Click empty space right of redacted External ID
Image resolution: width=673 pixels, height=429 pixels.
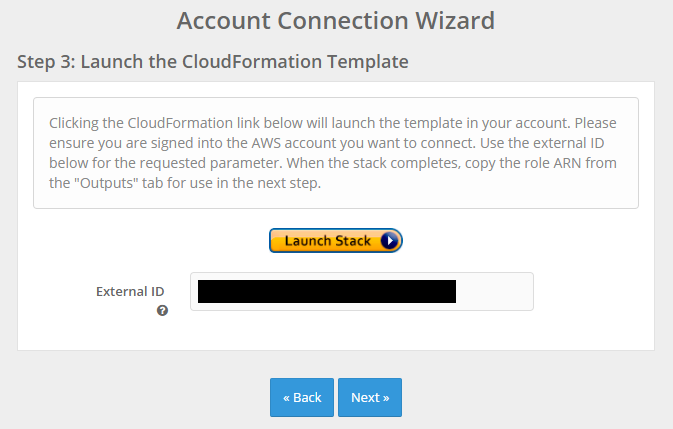494,292
